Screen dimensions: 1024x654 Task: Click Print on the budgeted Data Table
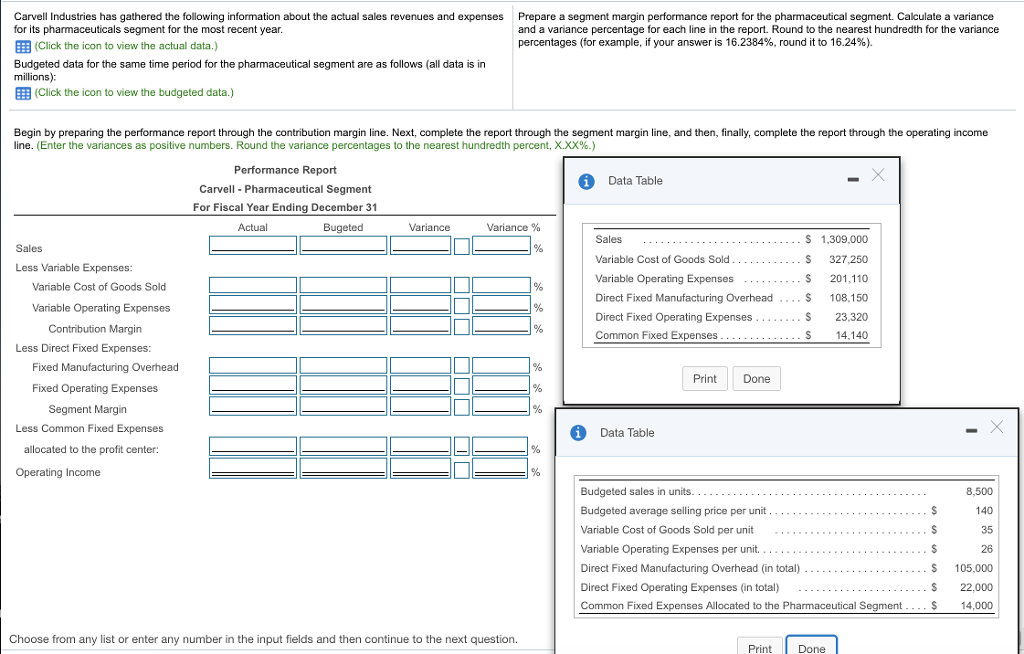coord(759,647)
